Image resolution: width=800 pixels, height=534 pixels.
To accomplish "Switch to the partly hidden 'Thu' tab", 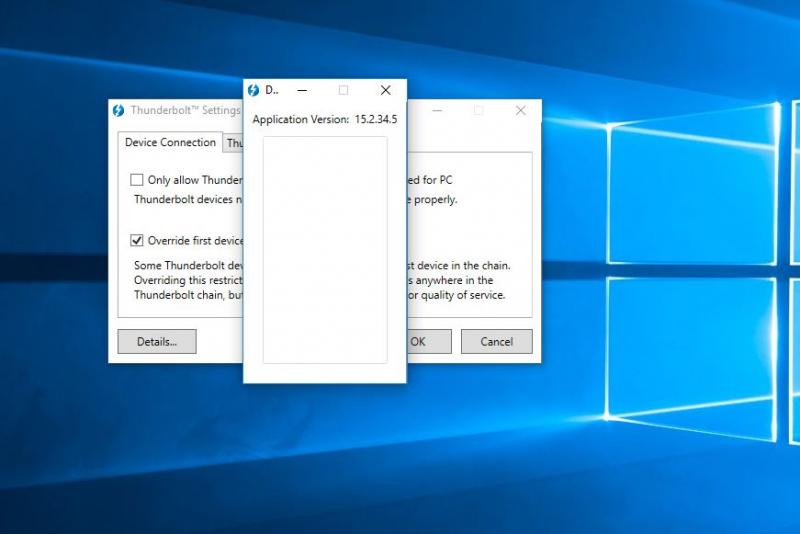I will coord(234,143).
